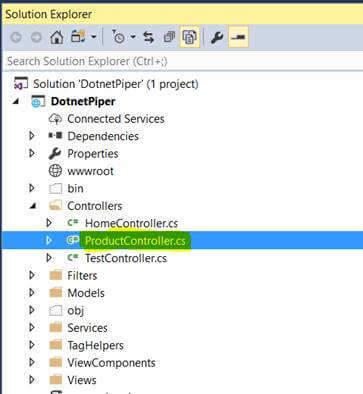Click the Back navigation arrow
The height and width of the screenshot is (394, 363).
[16, 37]
